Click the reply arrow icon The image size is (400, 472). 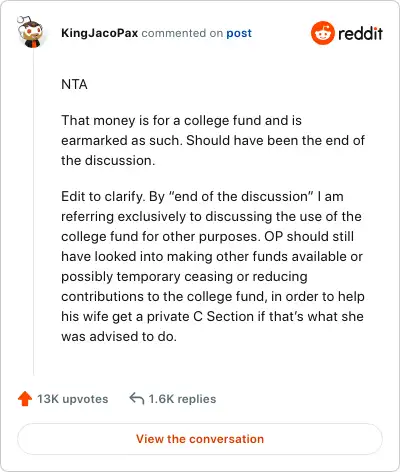click(137, 398)
